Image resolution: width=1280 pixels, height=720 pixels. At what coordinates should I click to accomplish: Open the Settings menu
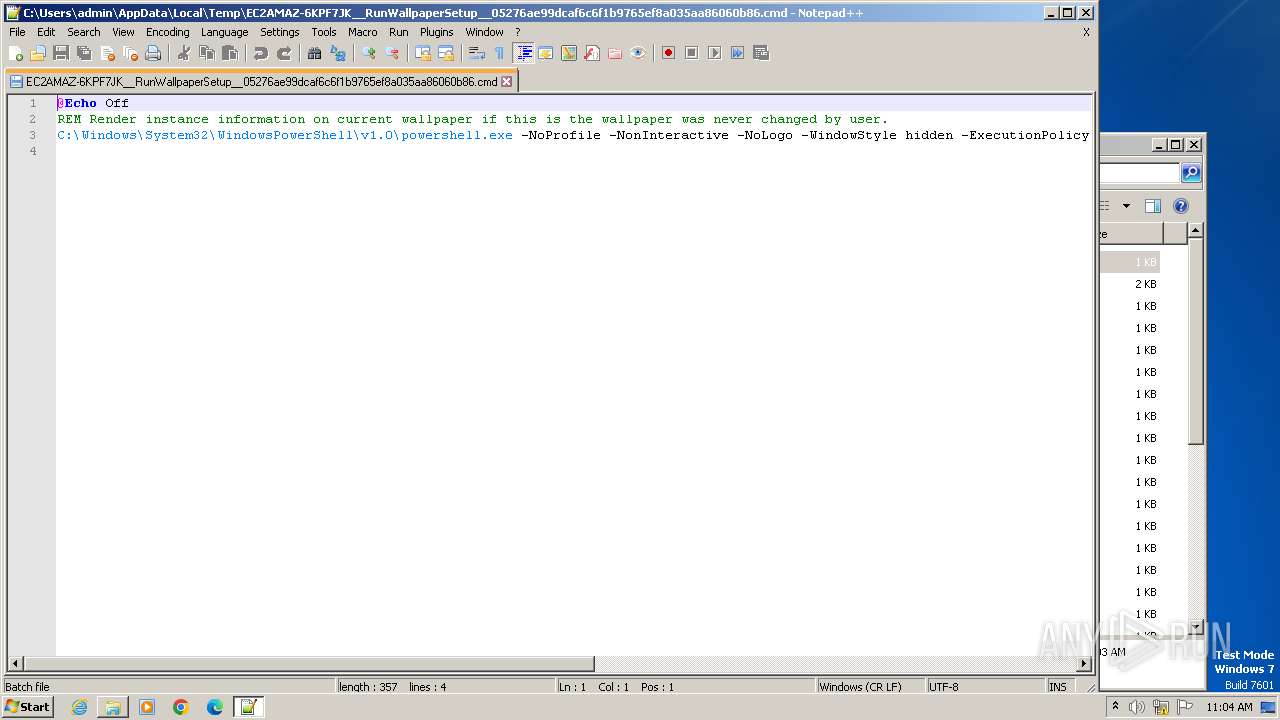coord(280,32)
